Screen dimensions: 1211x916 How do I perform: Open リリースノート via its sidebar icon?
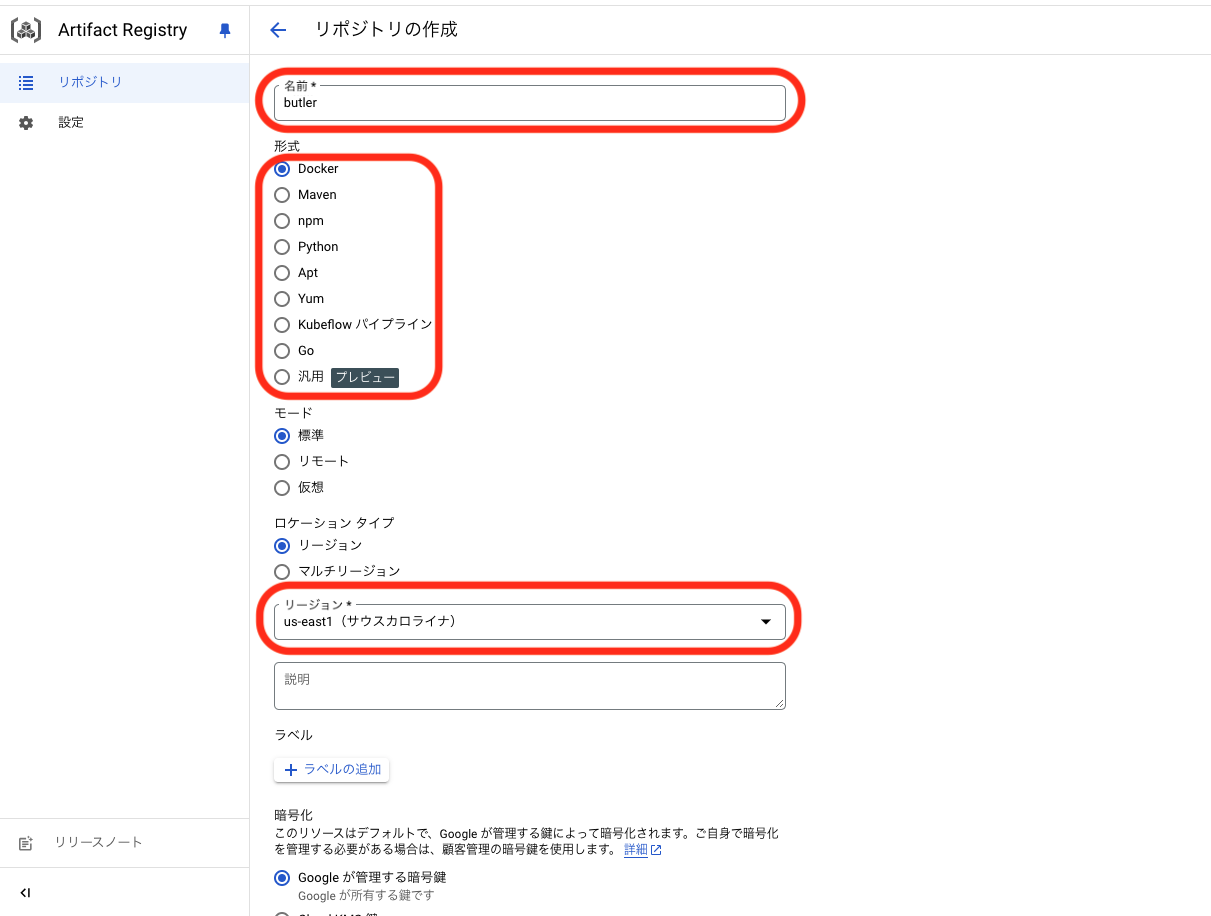(x=26, y=842)
